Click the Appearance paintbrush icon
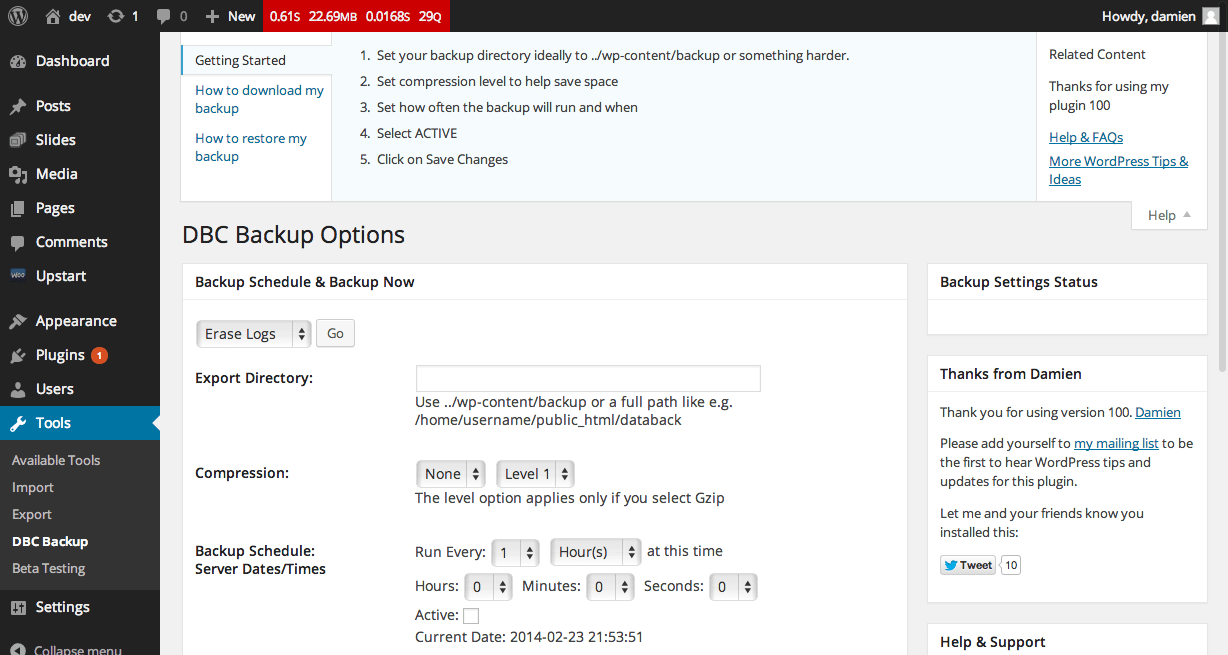The height and width of the screenshot is (655, 1228). point(18,321)
